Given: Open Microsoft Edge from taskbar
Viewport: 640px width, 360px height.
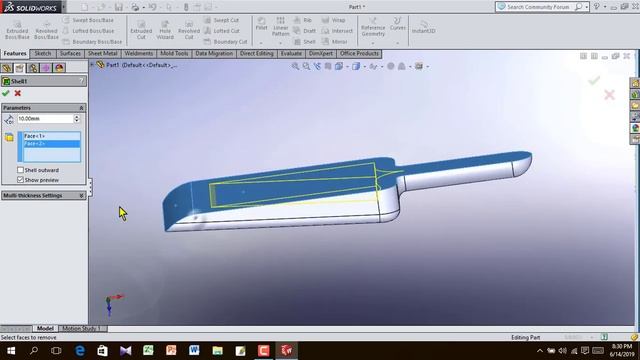Looking at the screenshot, I should click(80, 350).
